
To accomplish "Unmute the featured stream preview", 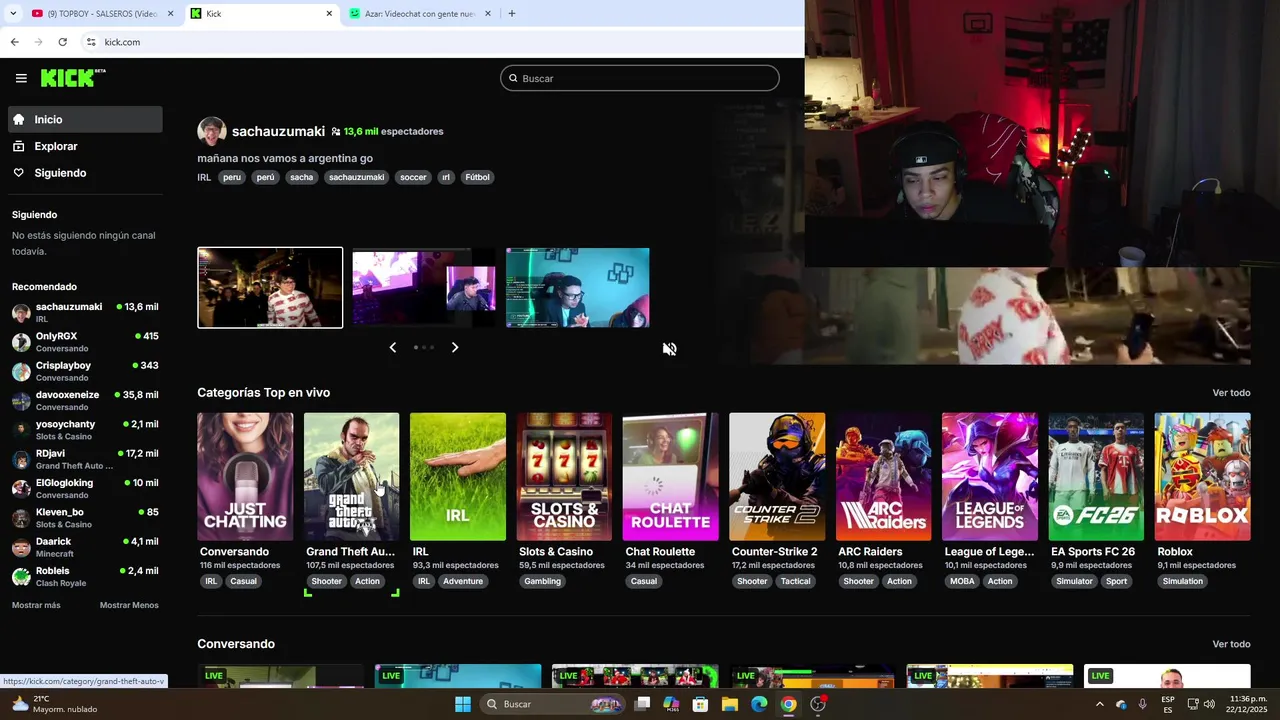I will 670,349.
